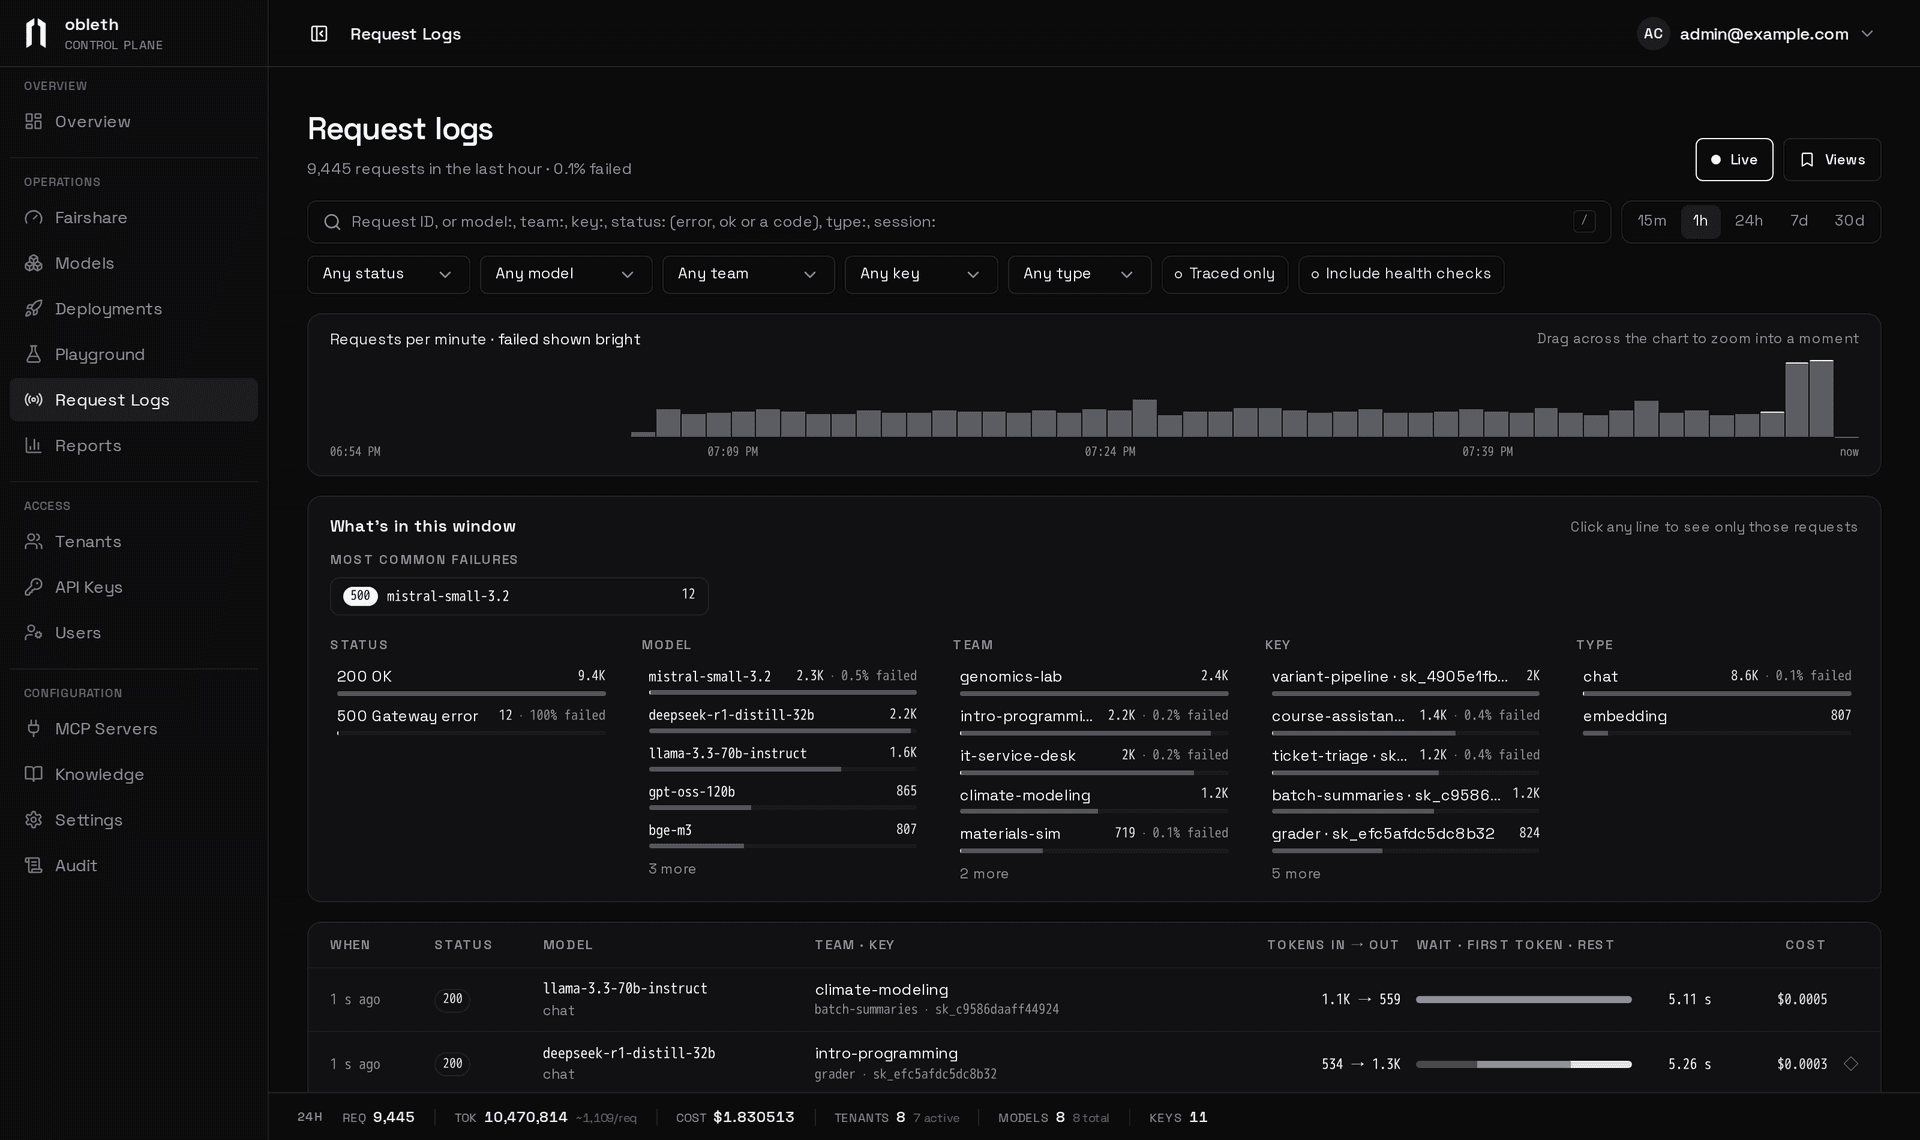The width and height of the screenshot is (1920, 1140).
Task: Select the 15m time range
Action: click(x=1652, y=221)
